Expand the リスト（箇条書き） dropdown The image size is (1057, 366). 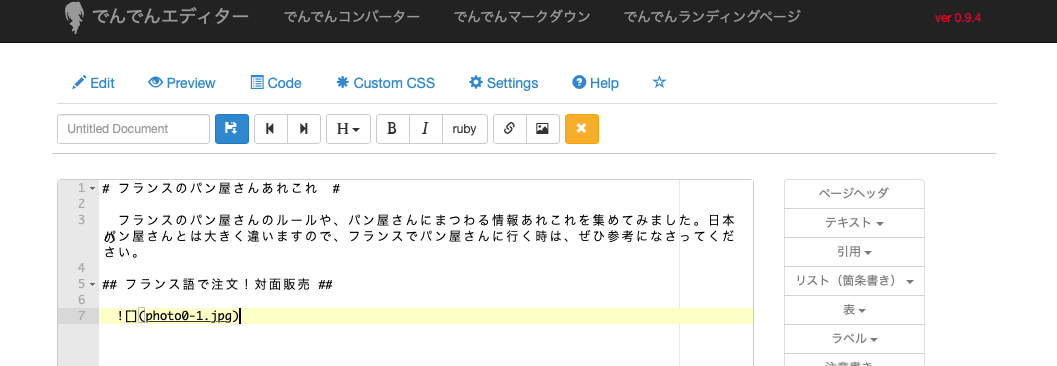pyautogui.click(x=854, y=280)
